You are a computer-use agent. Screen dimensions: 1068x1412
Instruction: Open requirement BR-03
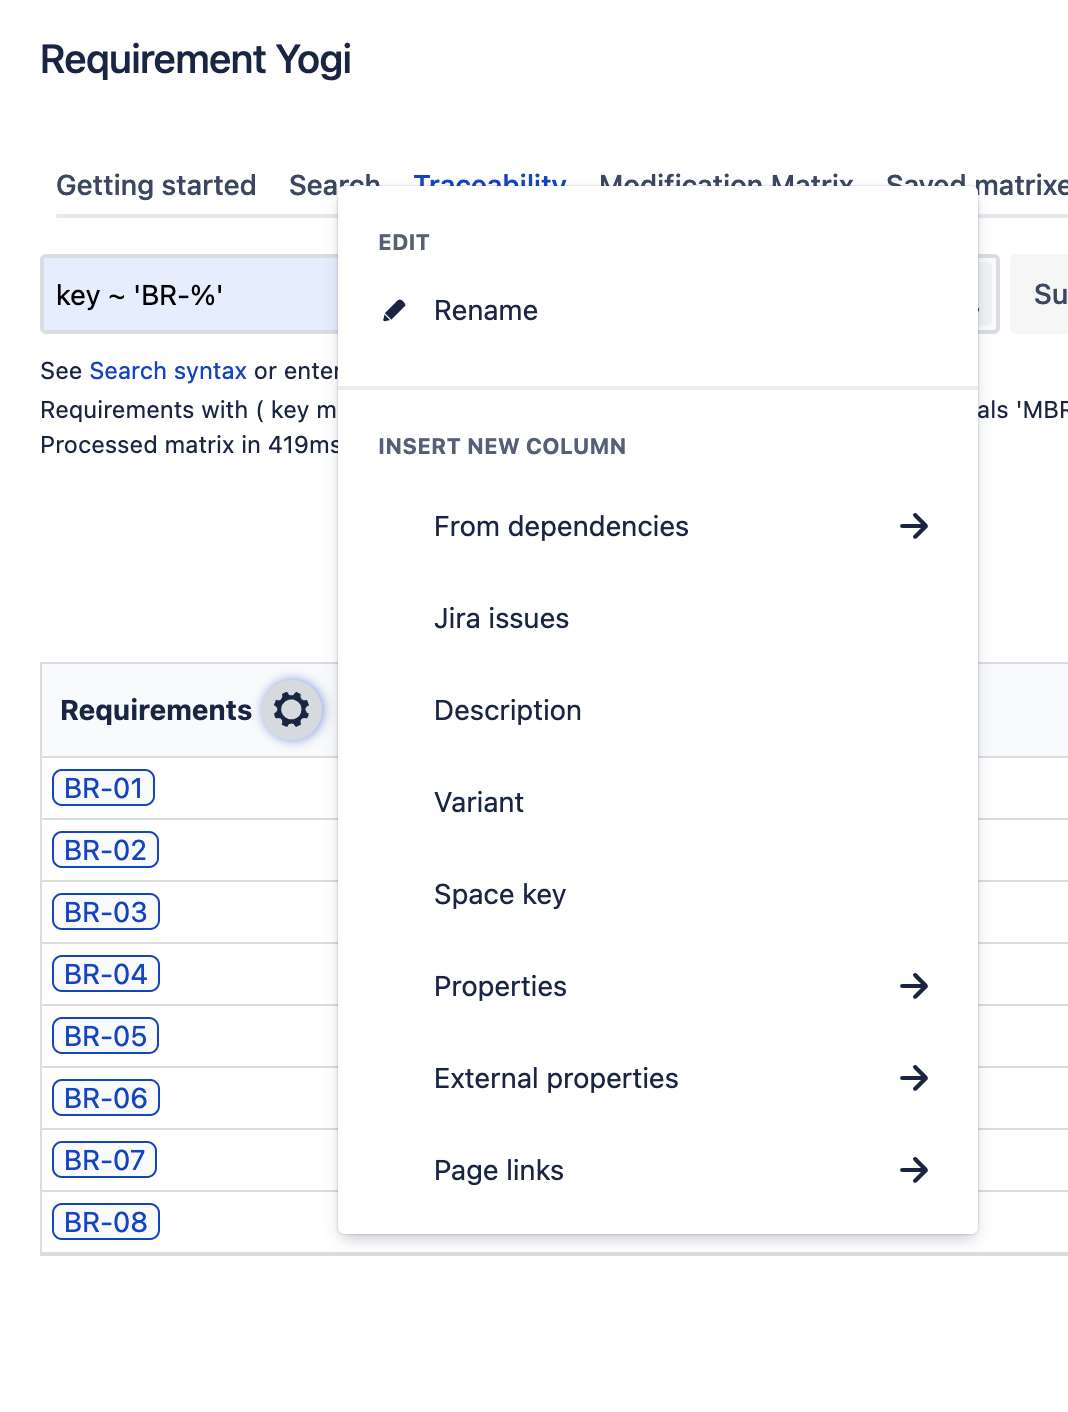click(x=106, y=912)
